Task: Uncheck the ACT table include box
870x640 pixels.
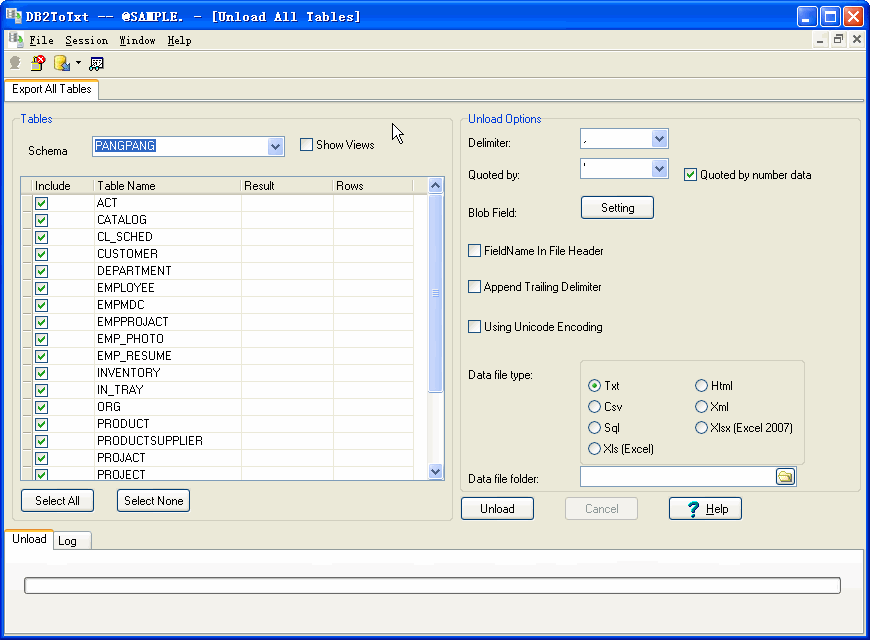Action: pos(42,203)
